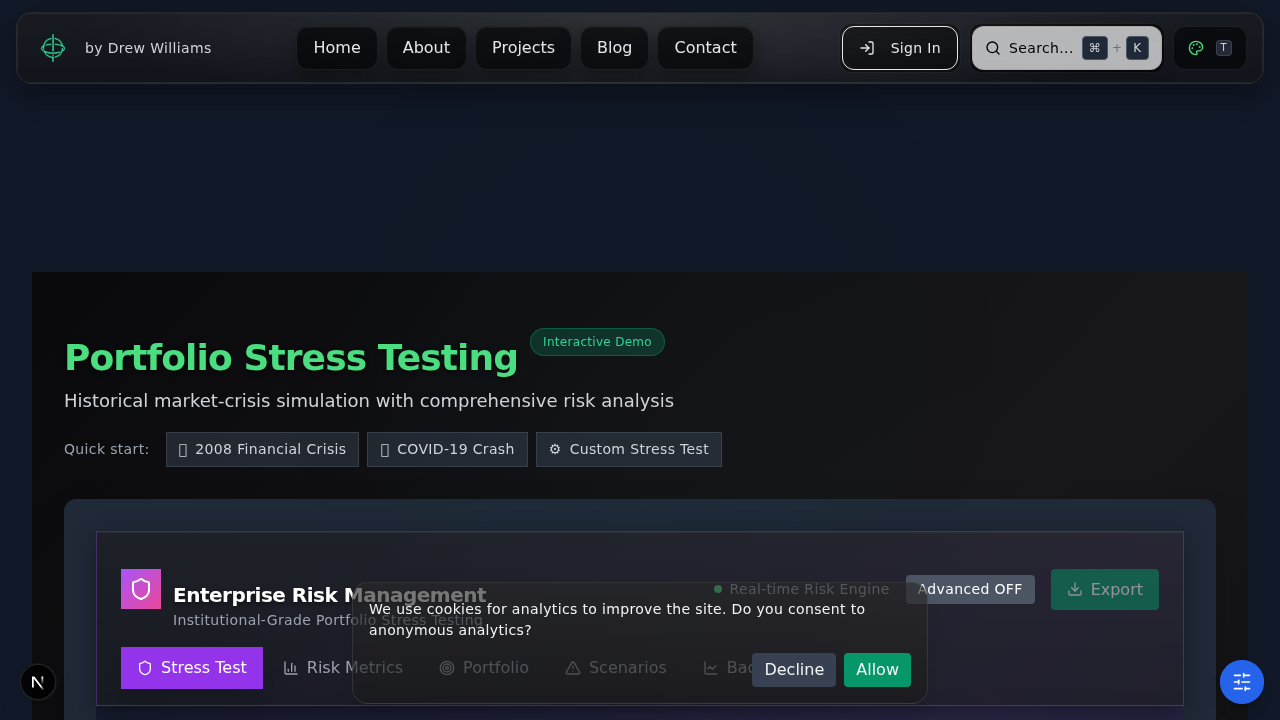Click the Sign In button
This screenshot has width=1280, height=720.
click(899, 47)
